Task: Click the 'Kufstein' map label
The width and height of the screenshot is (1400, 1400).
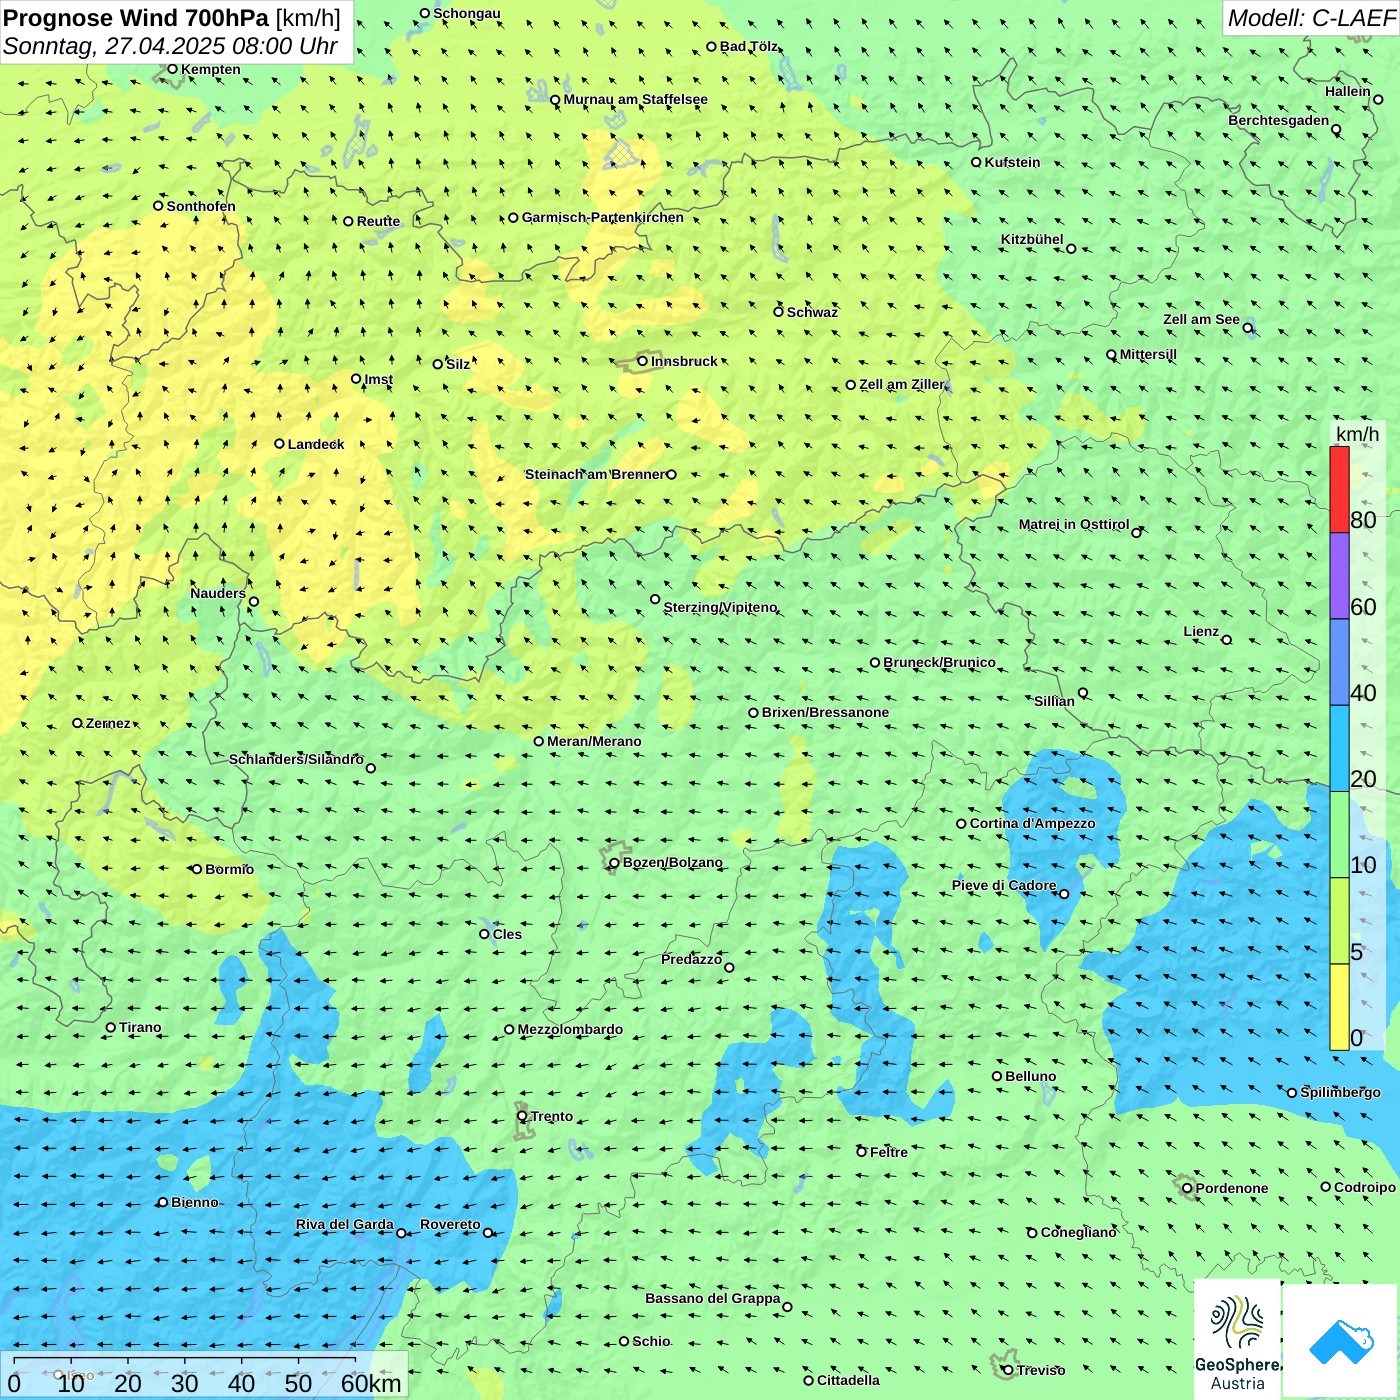Action: coord(1012,162)
